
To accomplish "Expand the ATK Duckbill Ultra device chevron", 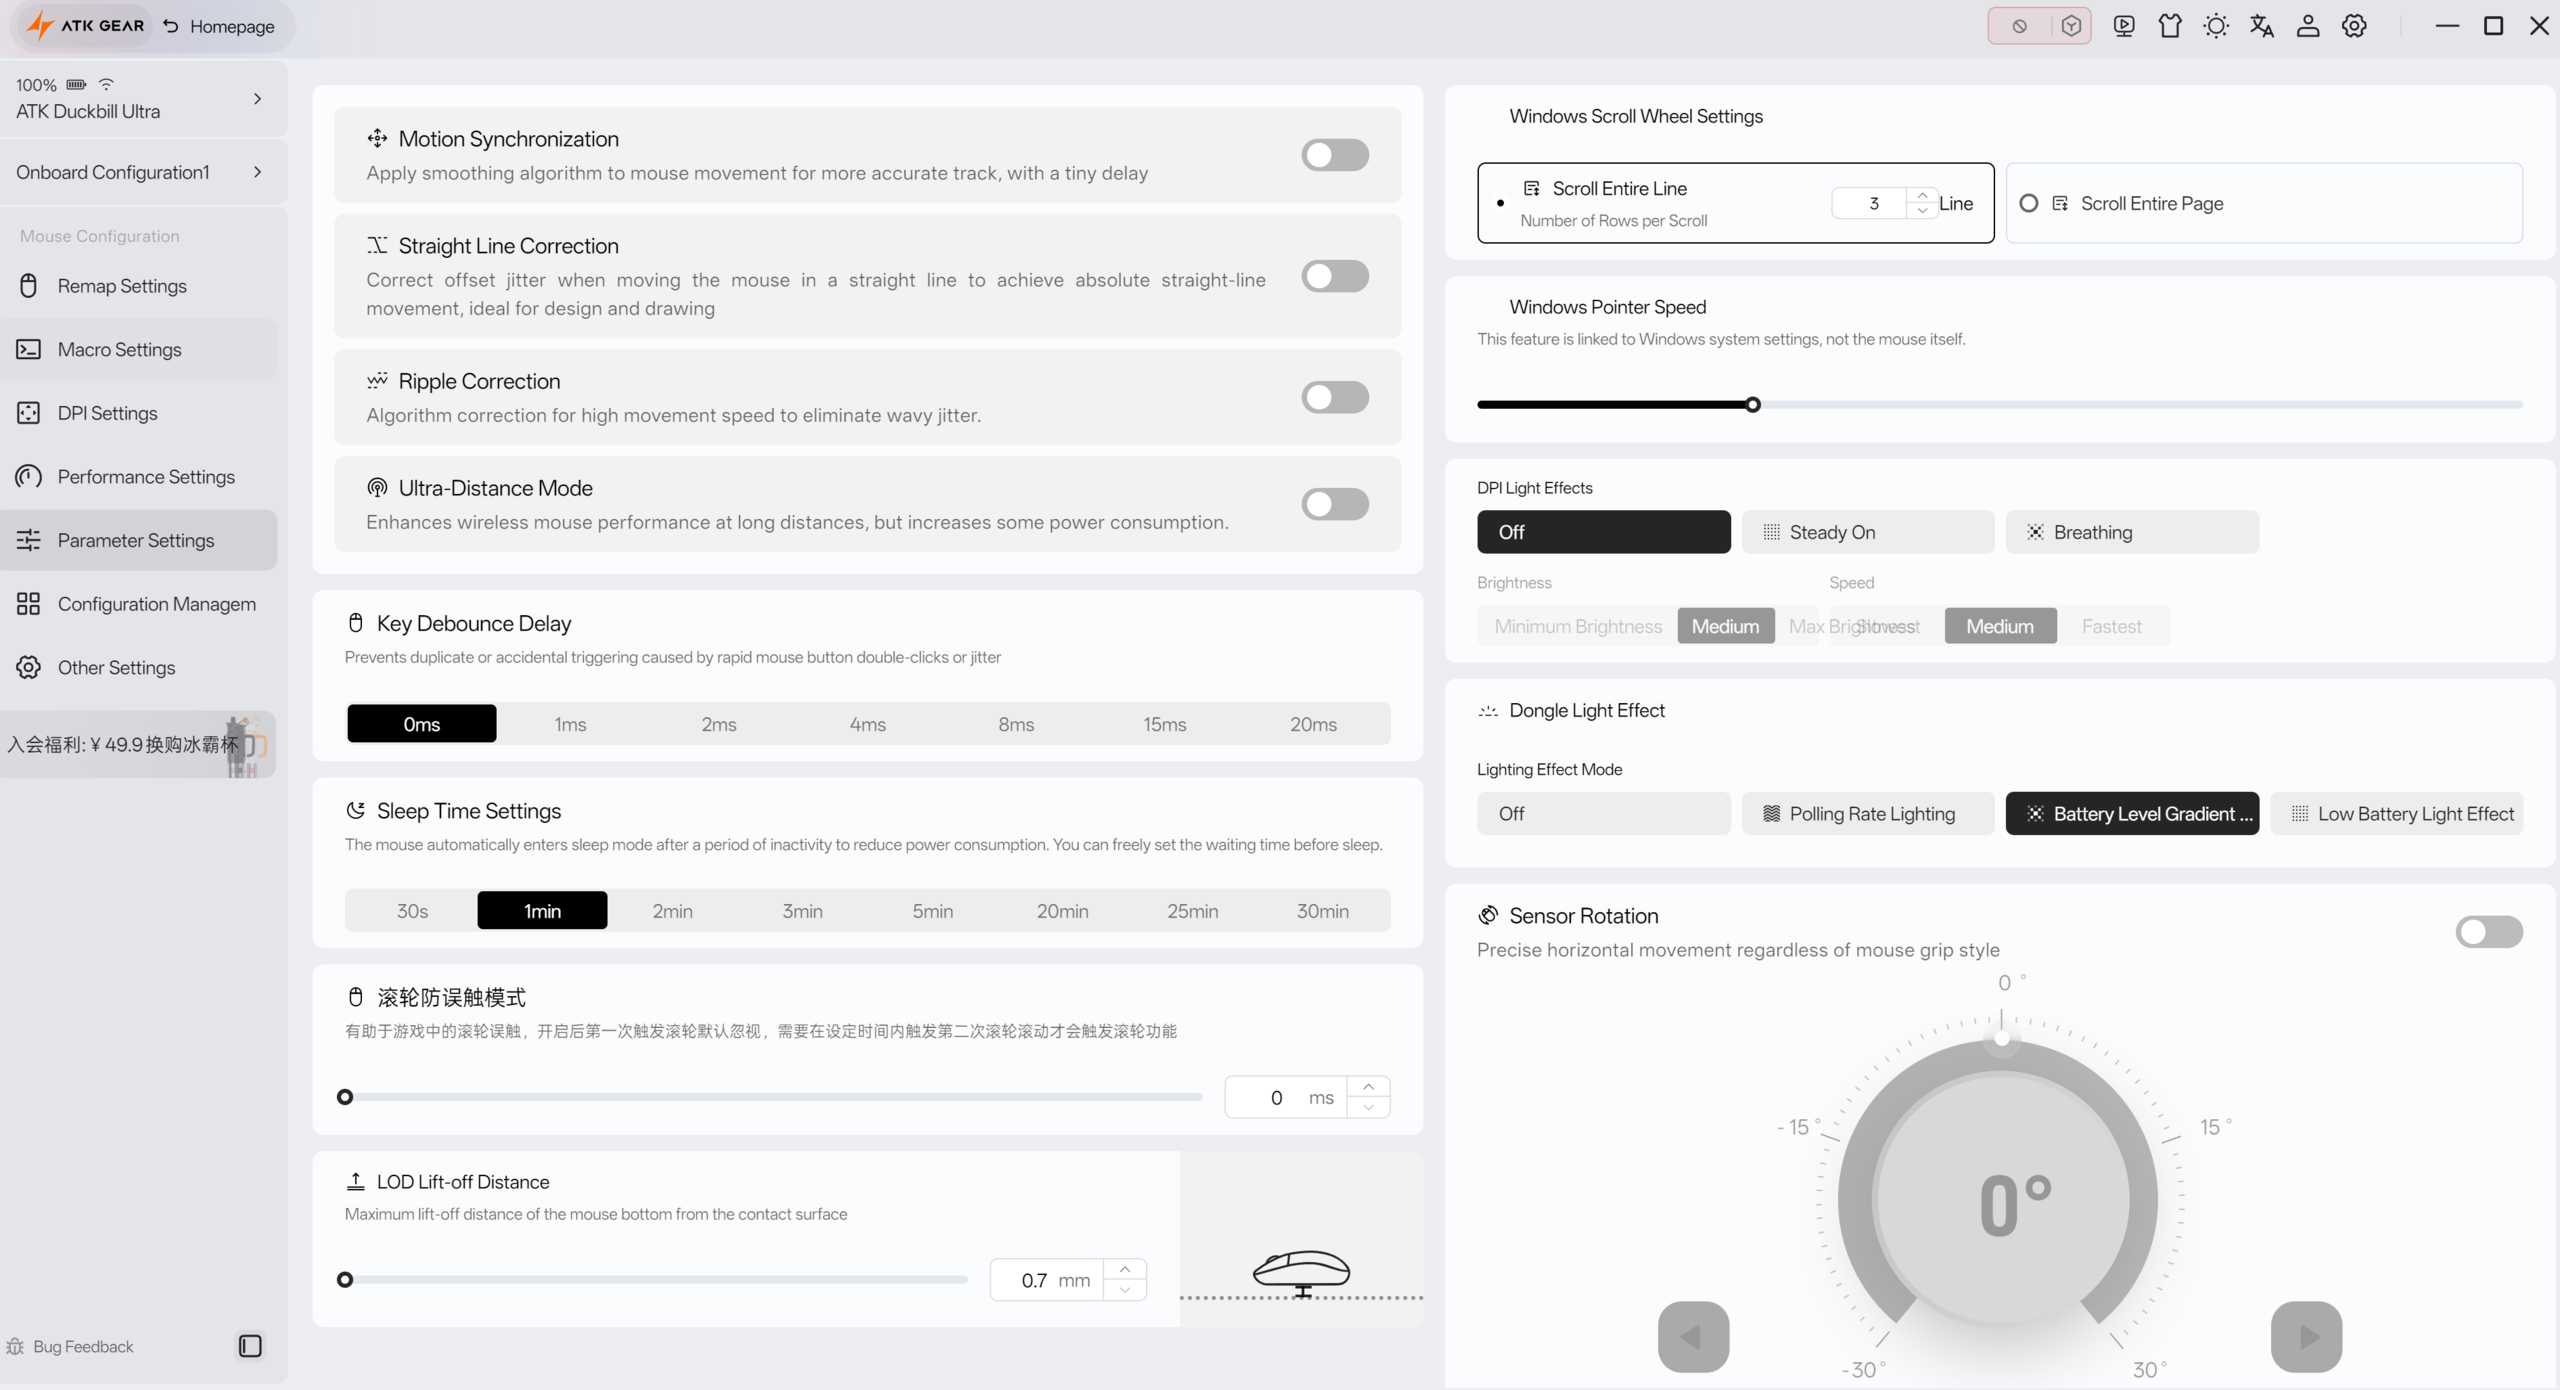I will (x=258, y=98).
